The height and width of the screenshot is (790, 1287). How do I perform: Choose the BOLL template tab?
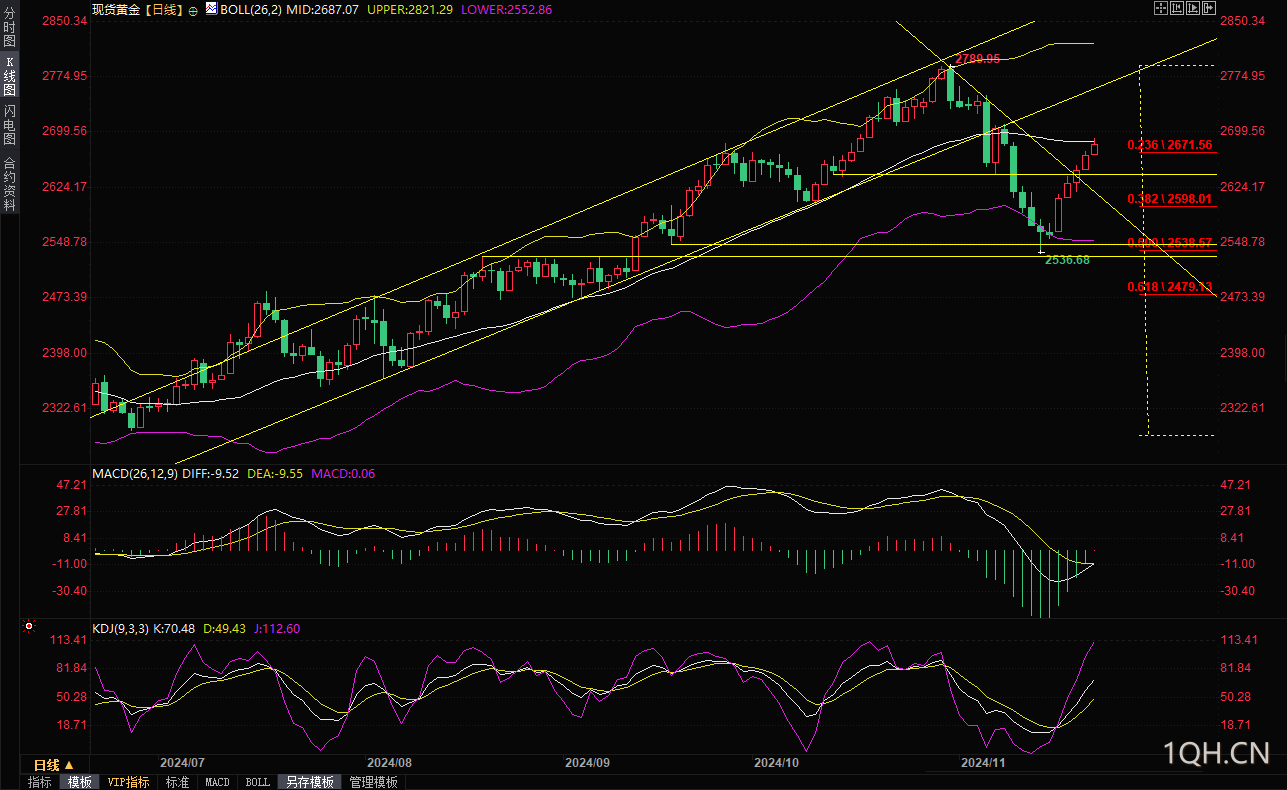point(257,782)
